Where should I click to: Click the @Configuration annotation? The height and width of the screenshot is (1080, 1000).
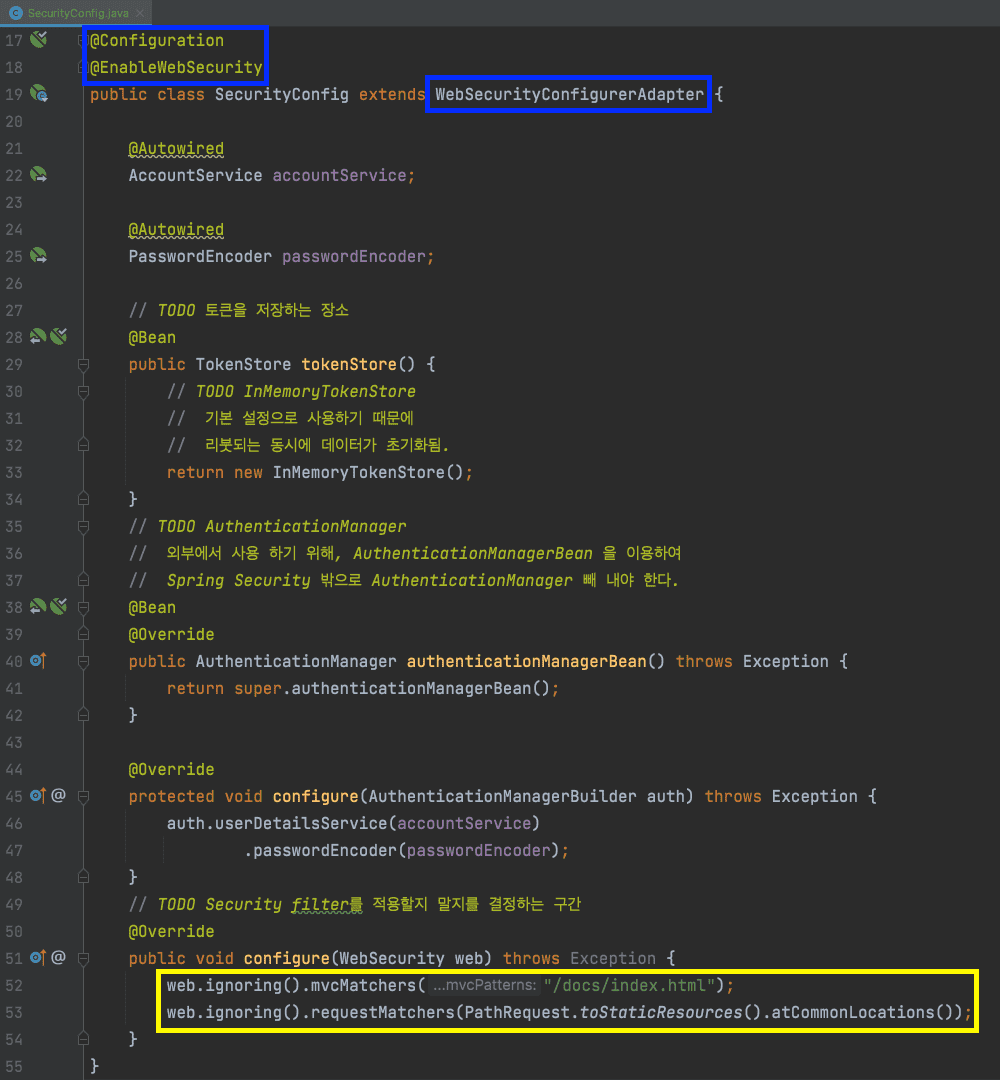pyautogui.click(x=157, y=41)
